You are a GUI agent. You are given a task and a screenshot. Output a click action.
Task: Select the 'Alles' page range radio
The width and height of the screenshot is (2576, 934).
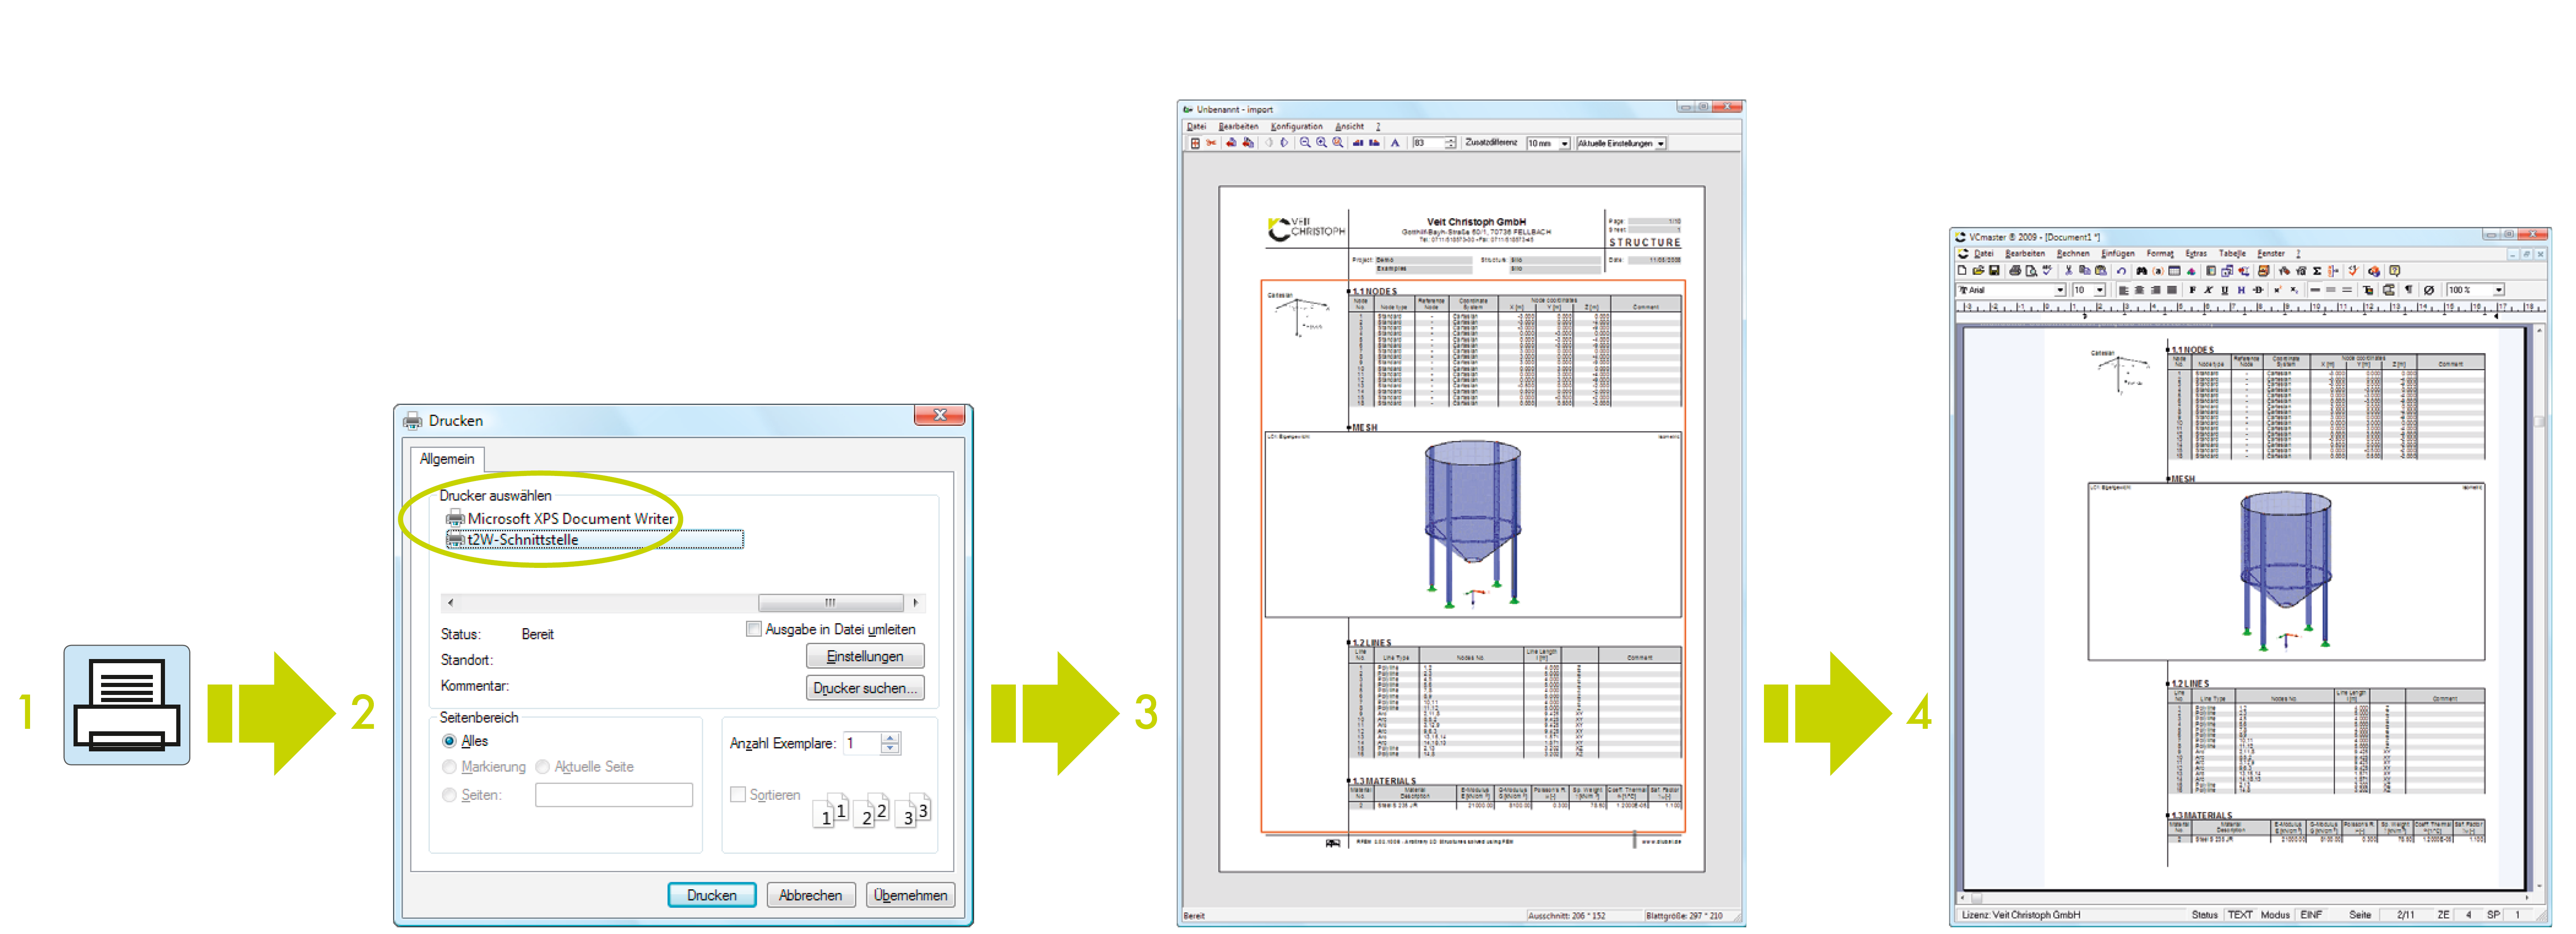pos(450,741)
